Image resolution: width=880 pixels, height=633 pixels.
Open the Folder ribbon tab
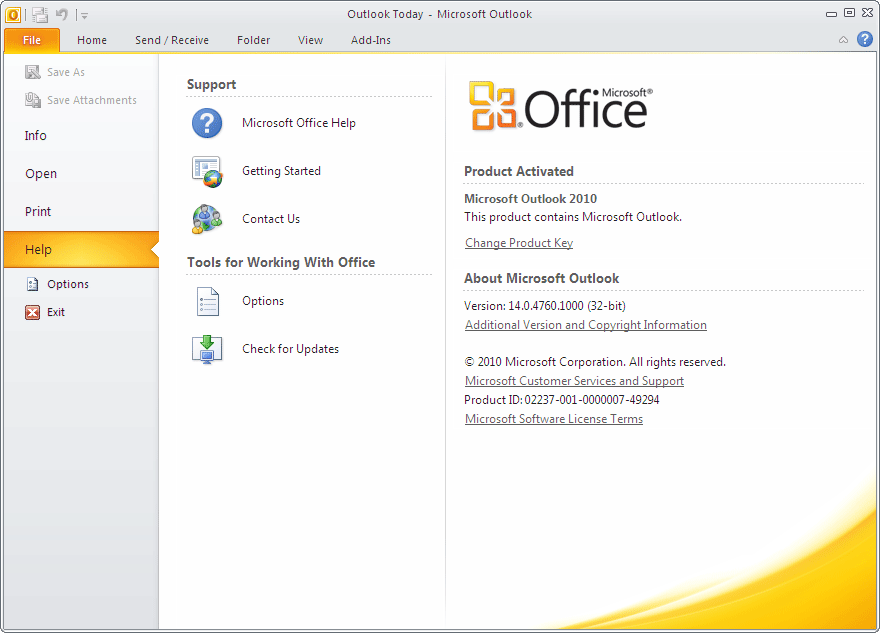click(253, 40)
